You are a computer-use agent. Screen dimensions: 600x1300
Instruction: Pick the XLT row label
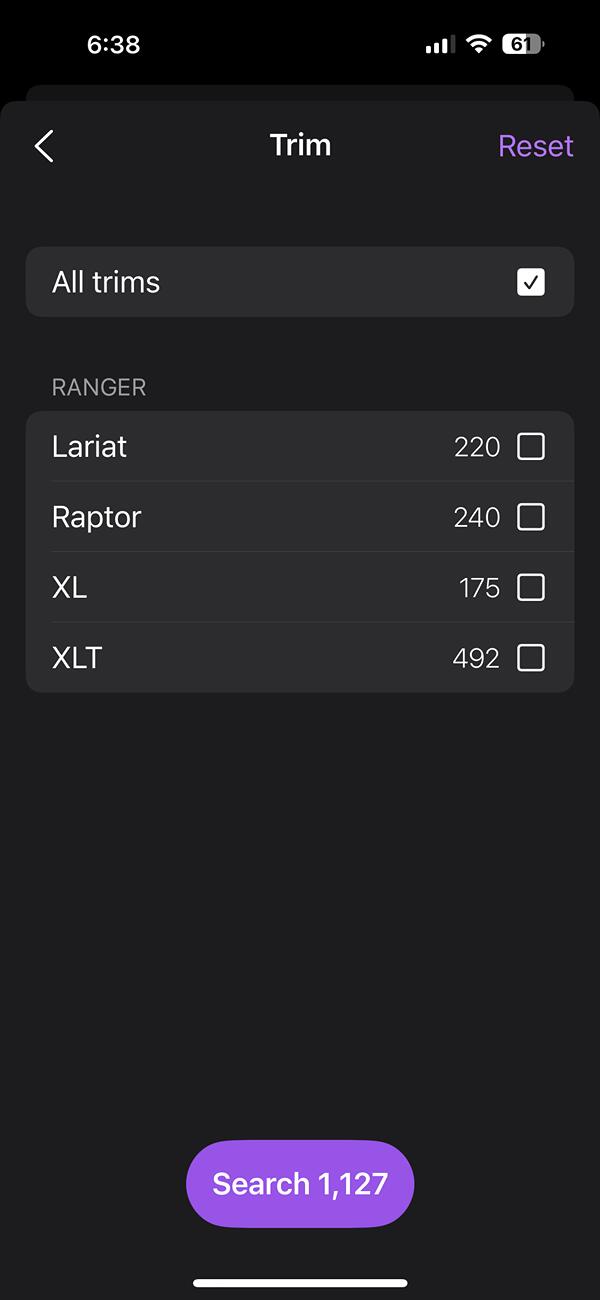[x=77, y=658]
